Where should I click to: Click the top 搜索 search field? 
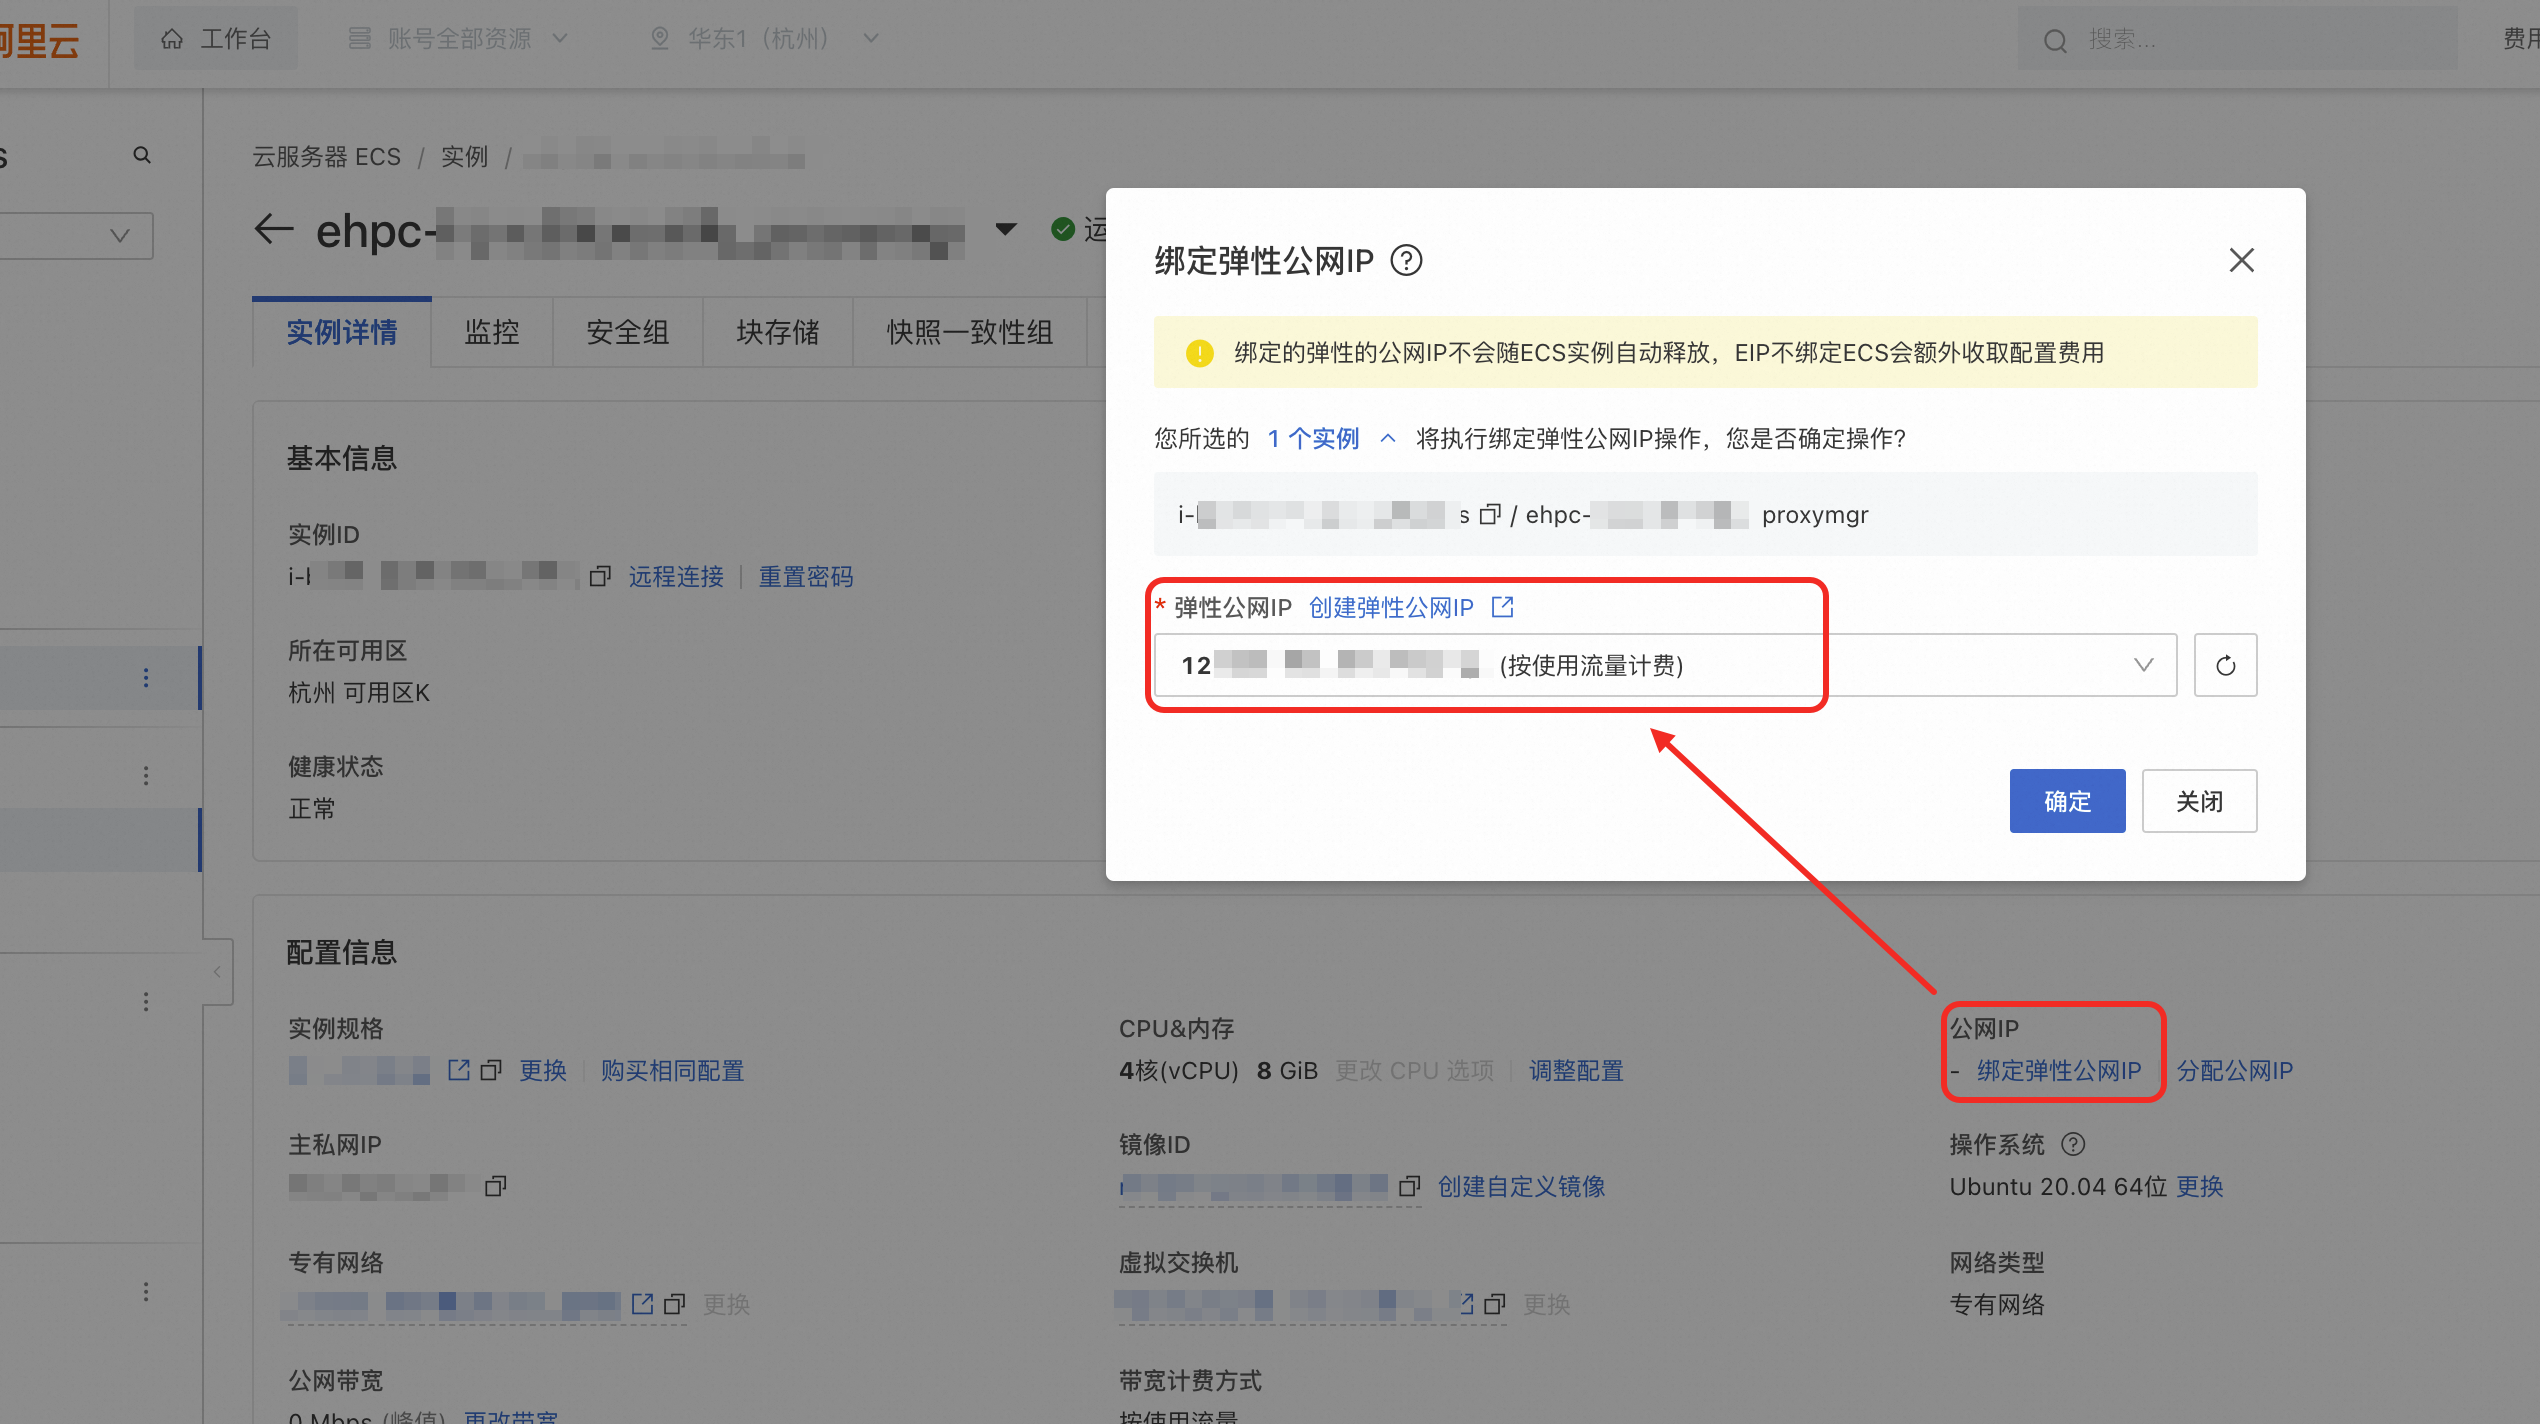(x=2240, y=39)
